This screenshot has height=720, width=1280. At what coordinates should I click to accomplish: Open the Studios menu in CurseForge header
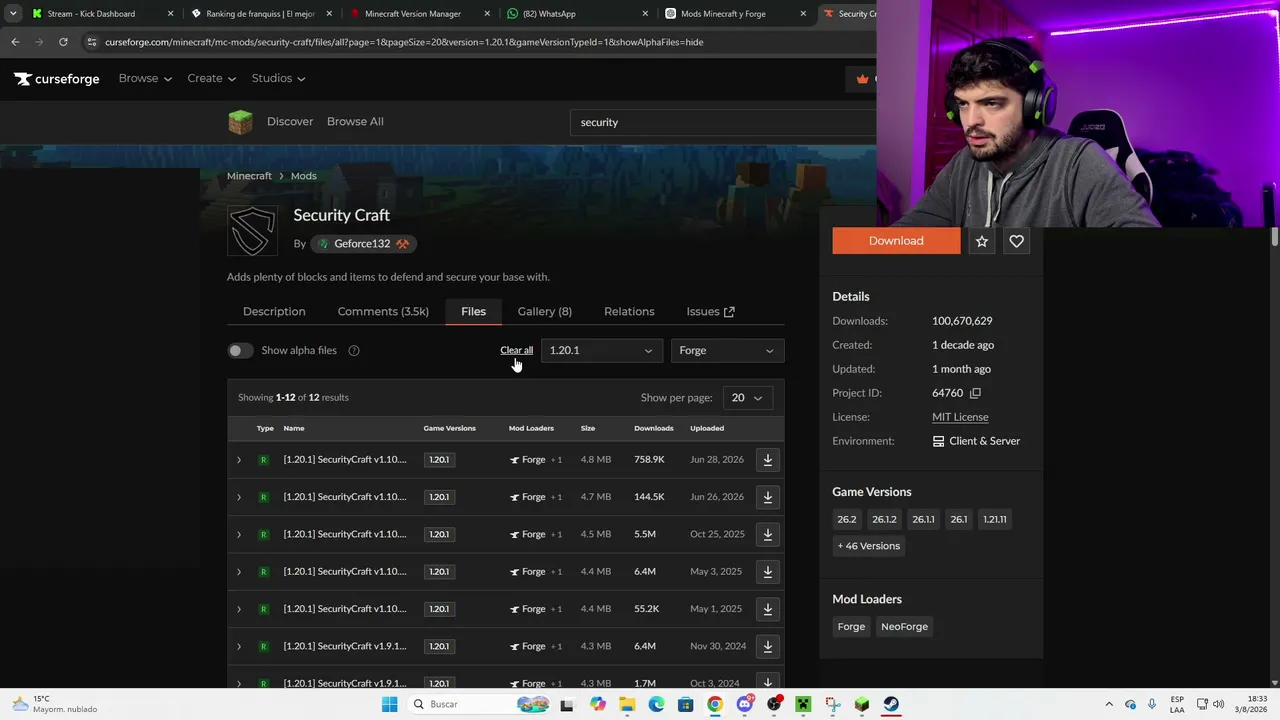click(x=278, y=79)
